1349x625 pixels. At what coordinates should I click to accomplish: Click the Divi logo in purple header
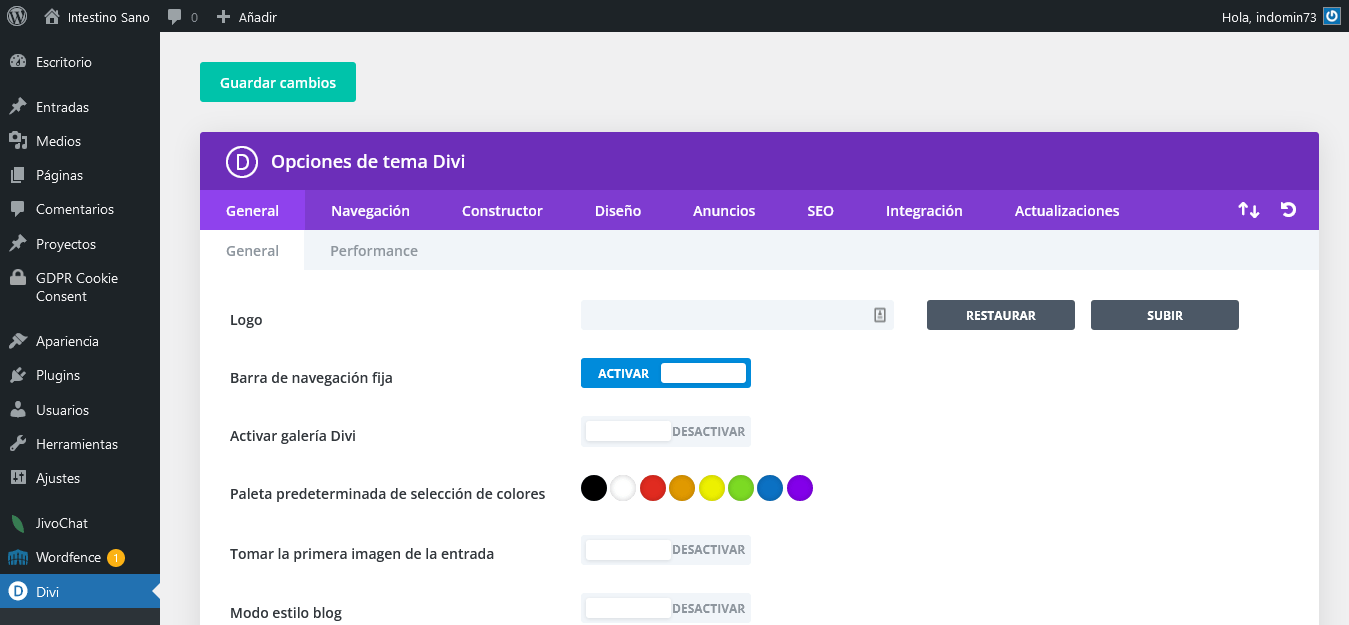click(241, 161)
